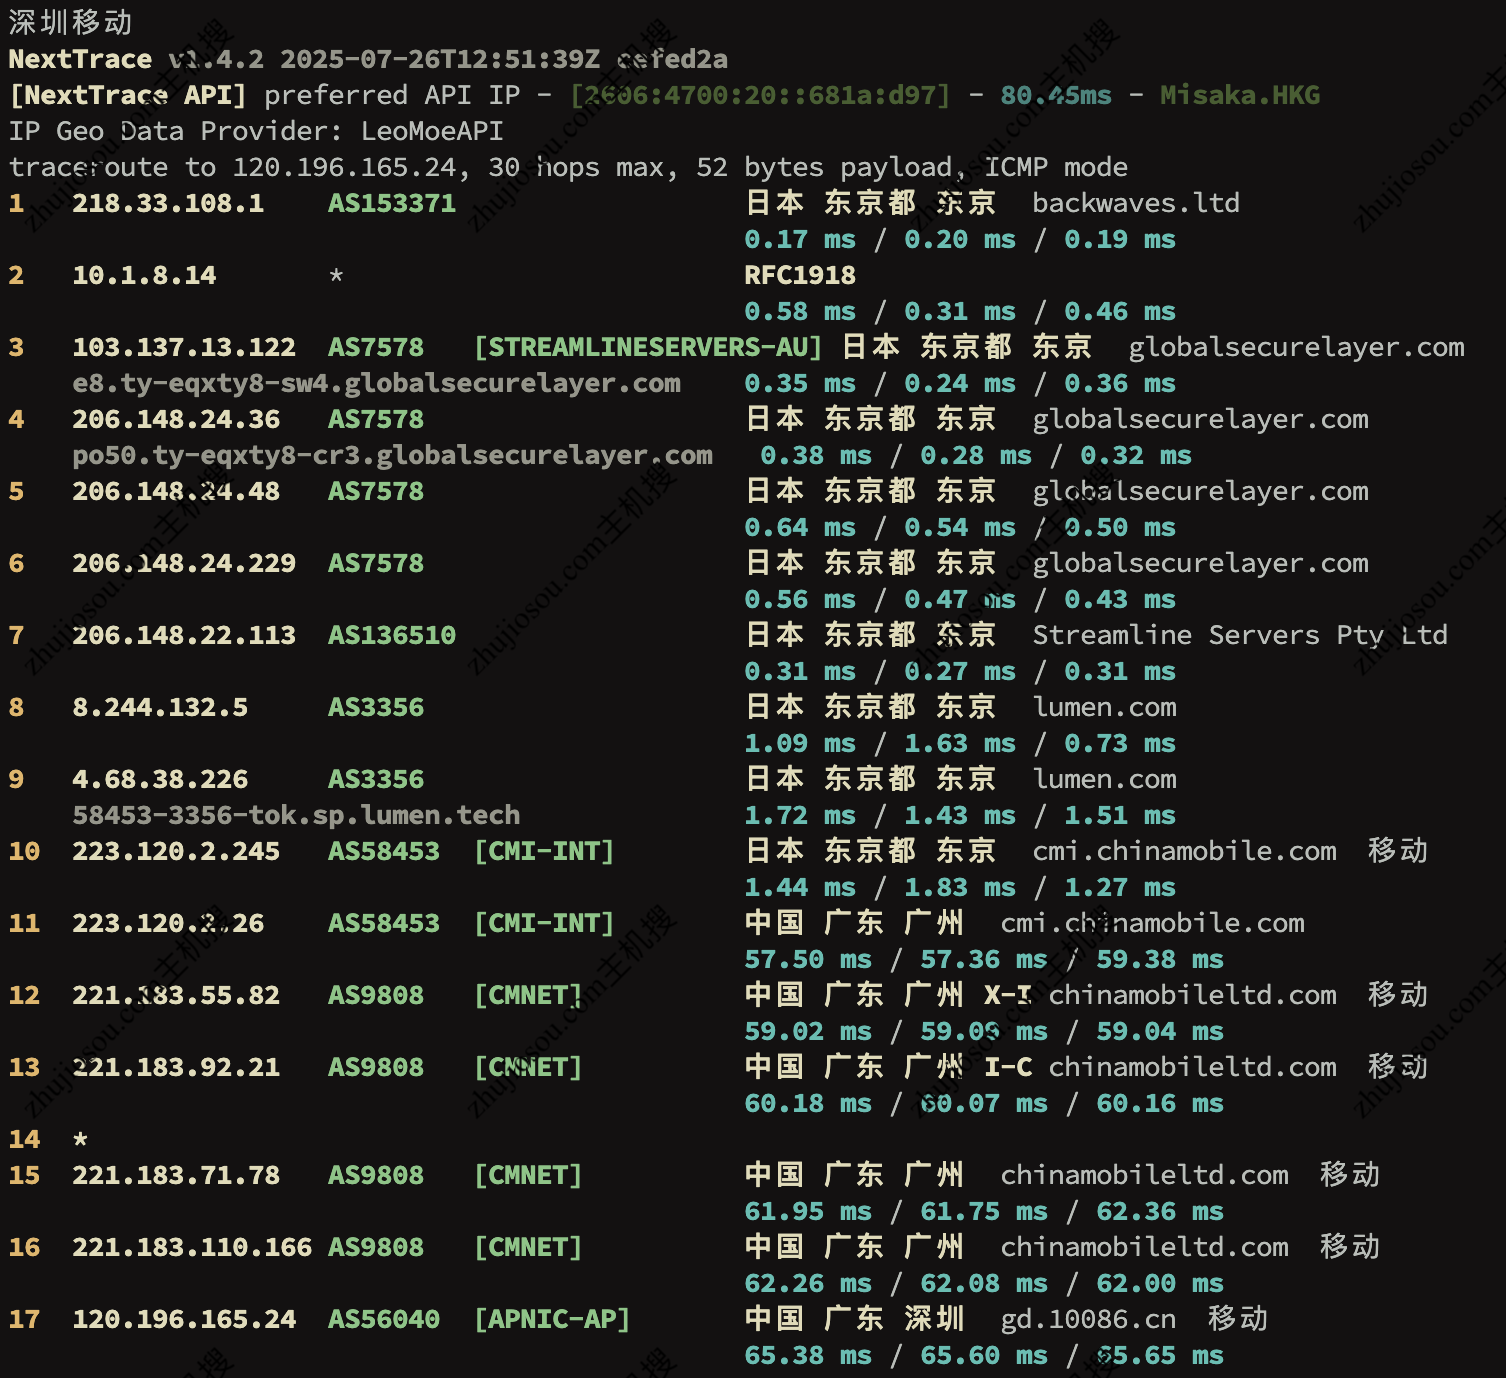Click the AS56040 number on hop 17
Screen dimensions: 1506x1378
coord(383,1319)
